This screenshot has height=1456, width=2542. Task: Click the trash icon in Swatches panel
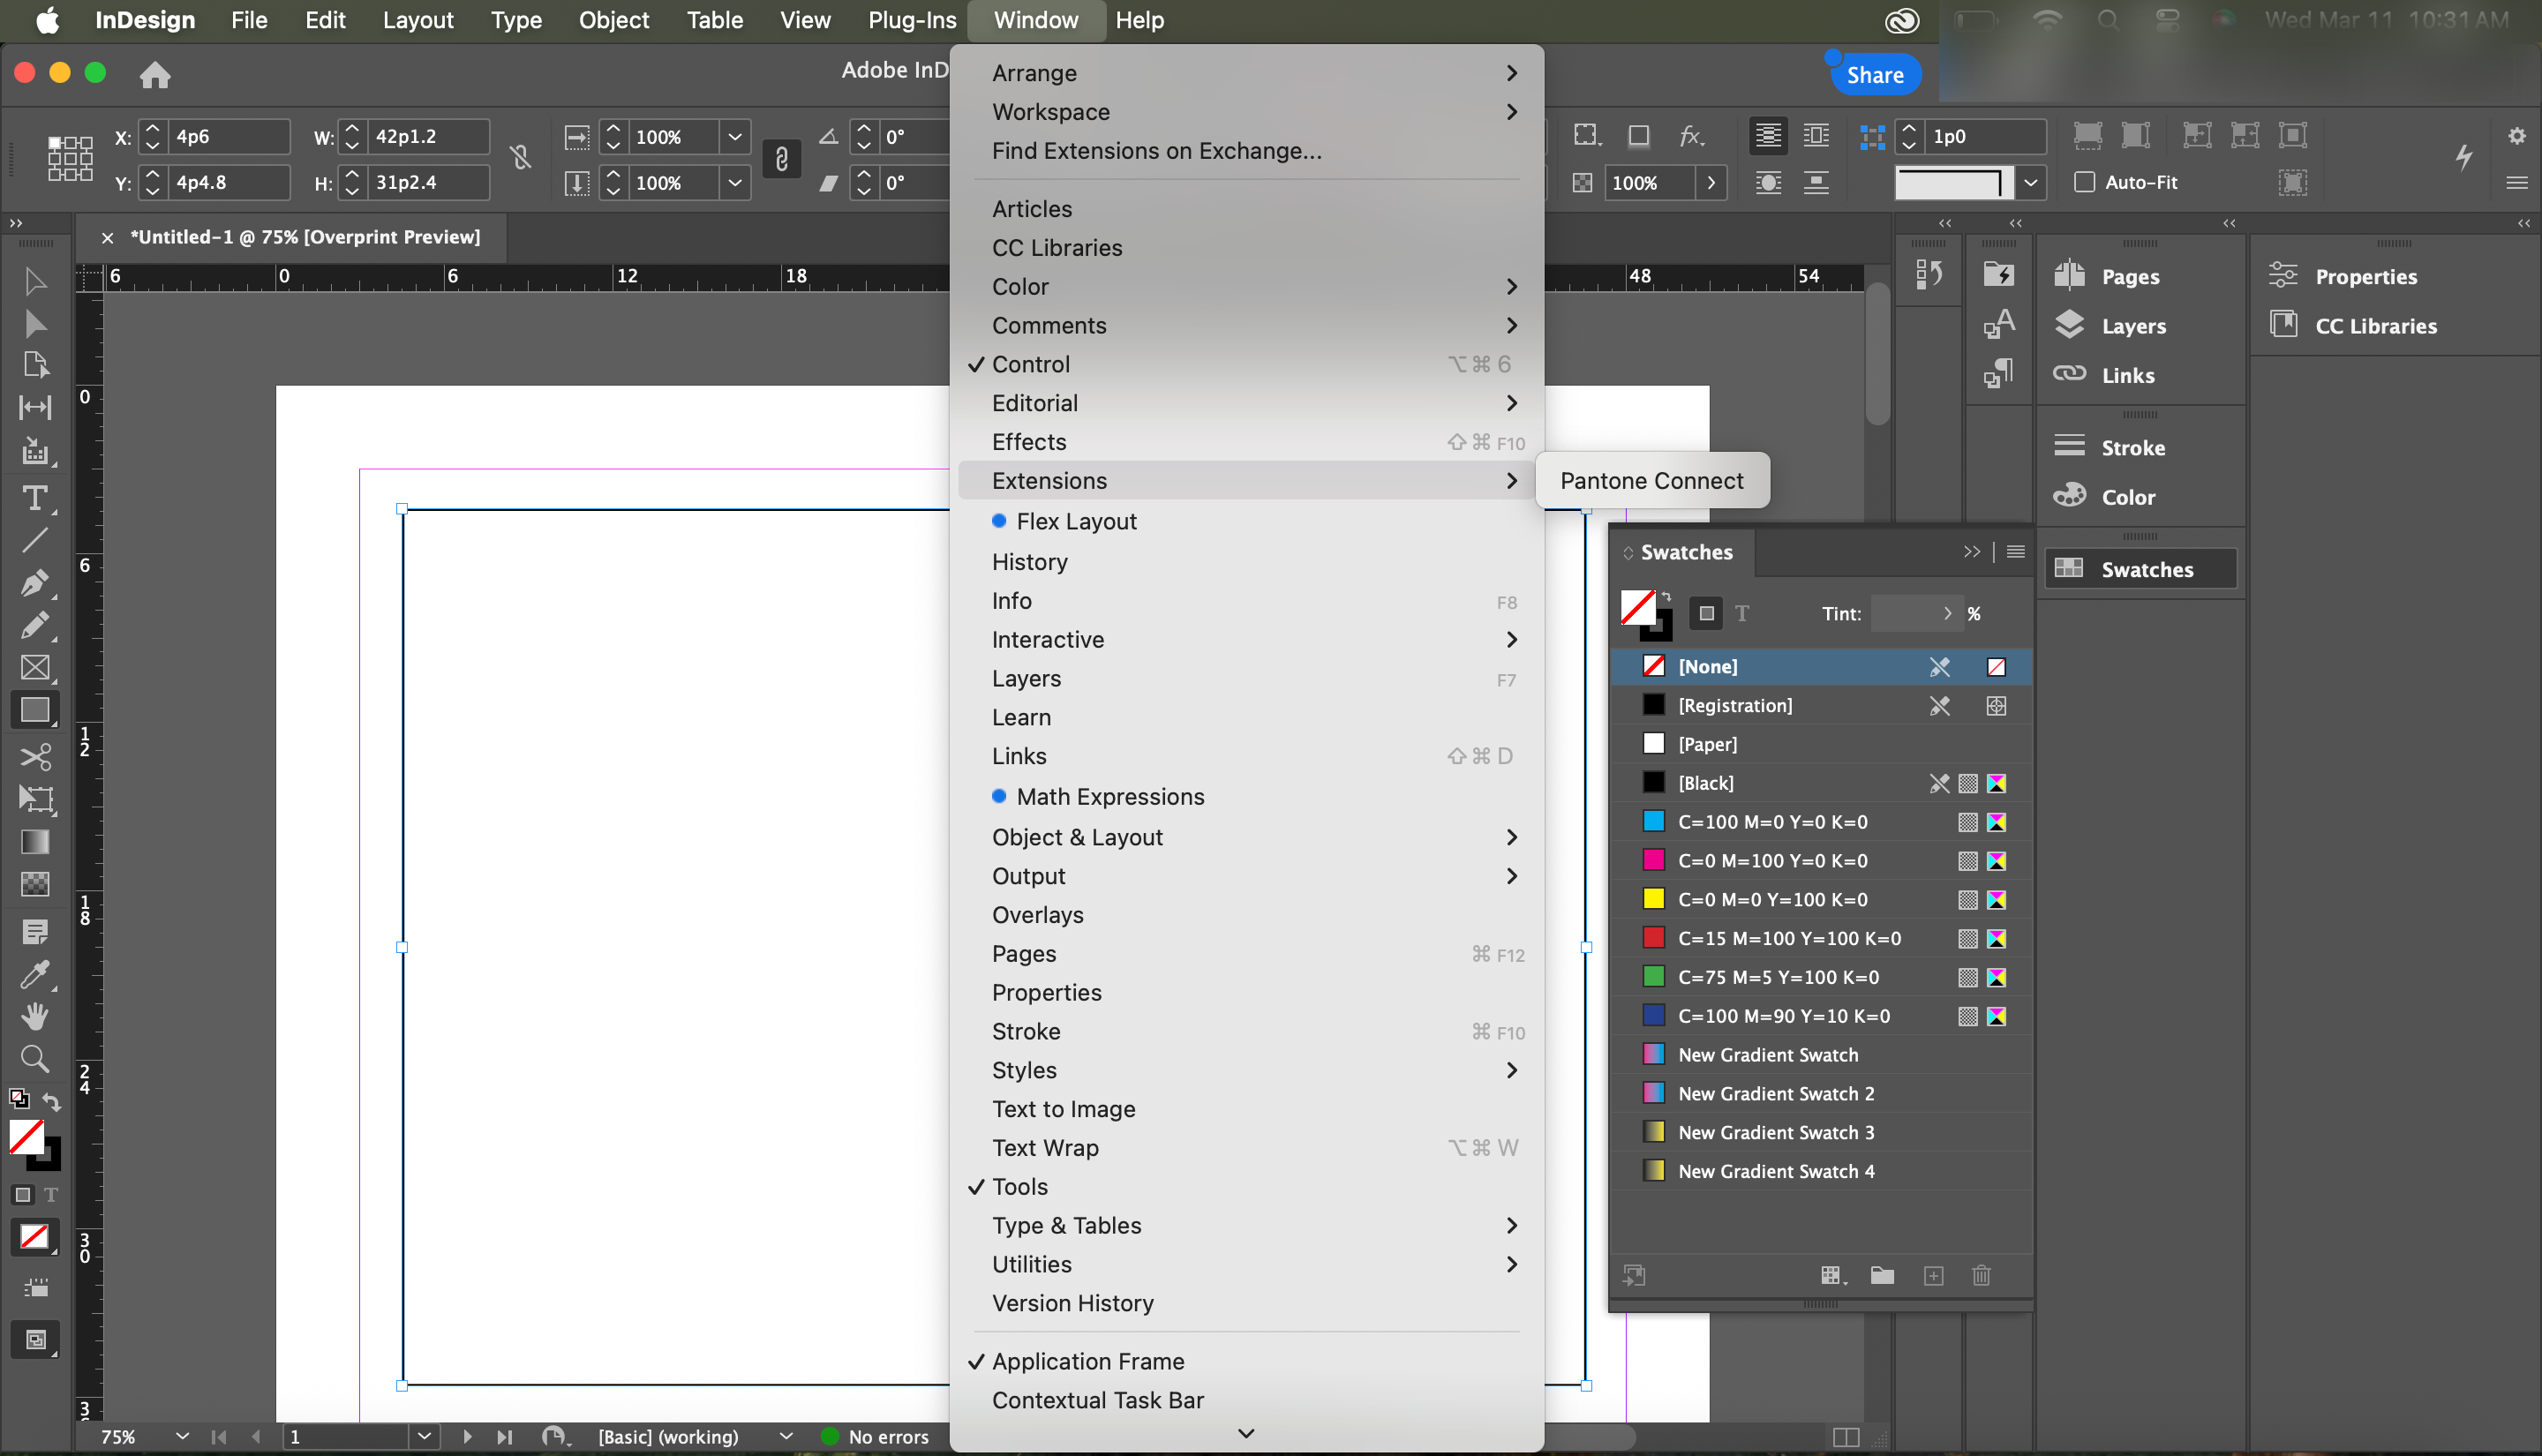(1981, 1275)
